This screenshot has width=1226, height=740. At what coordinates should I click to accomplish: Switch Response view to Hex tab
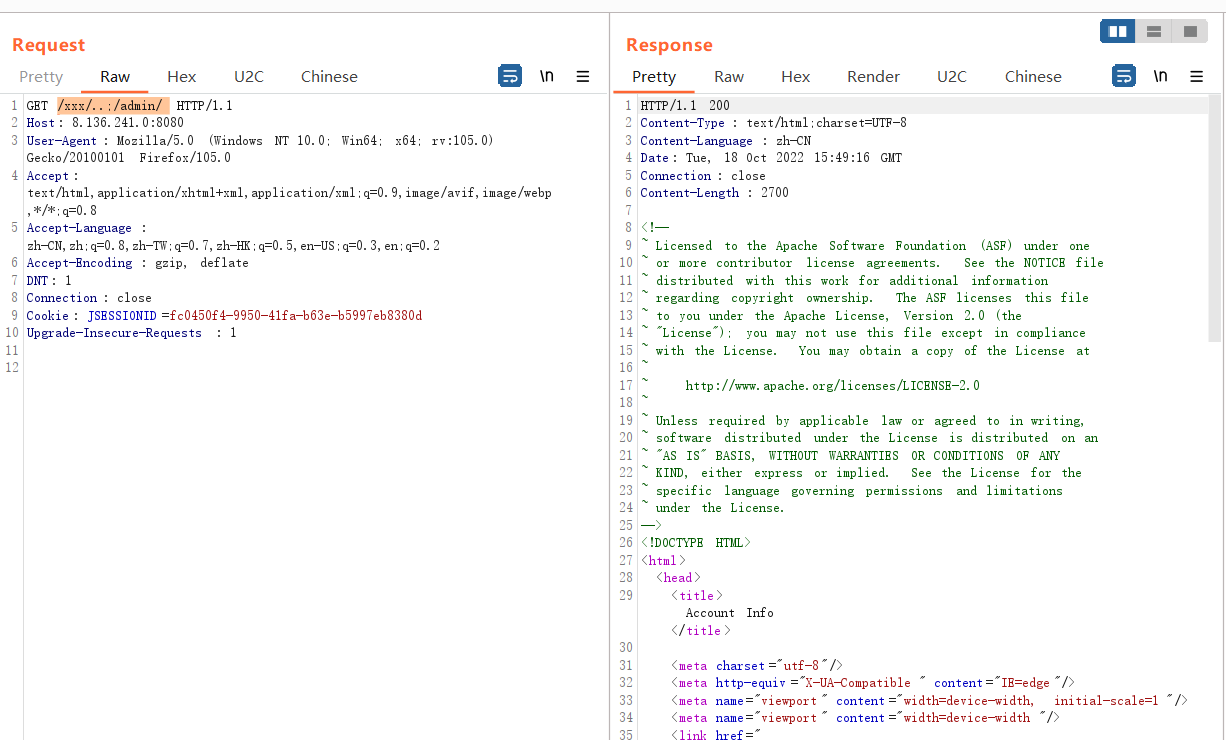796,77
